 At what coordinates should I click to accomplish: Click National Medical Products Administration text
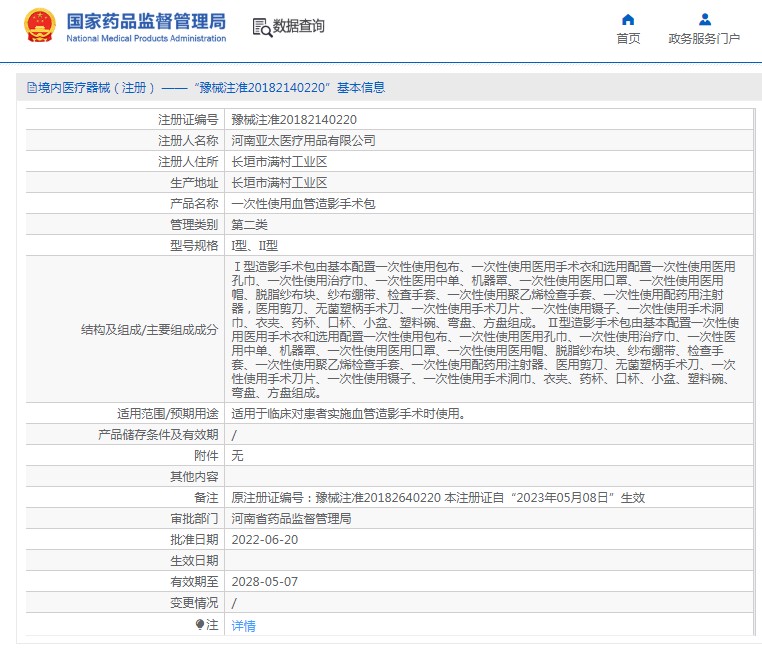(x=146, y=38)
